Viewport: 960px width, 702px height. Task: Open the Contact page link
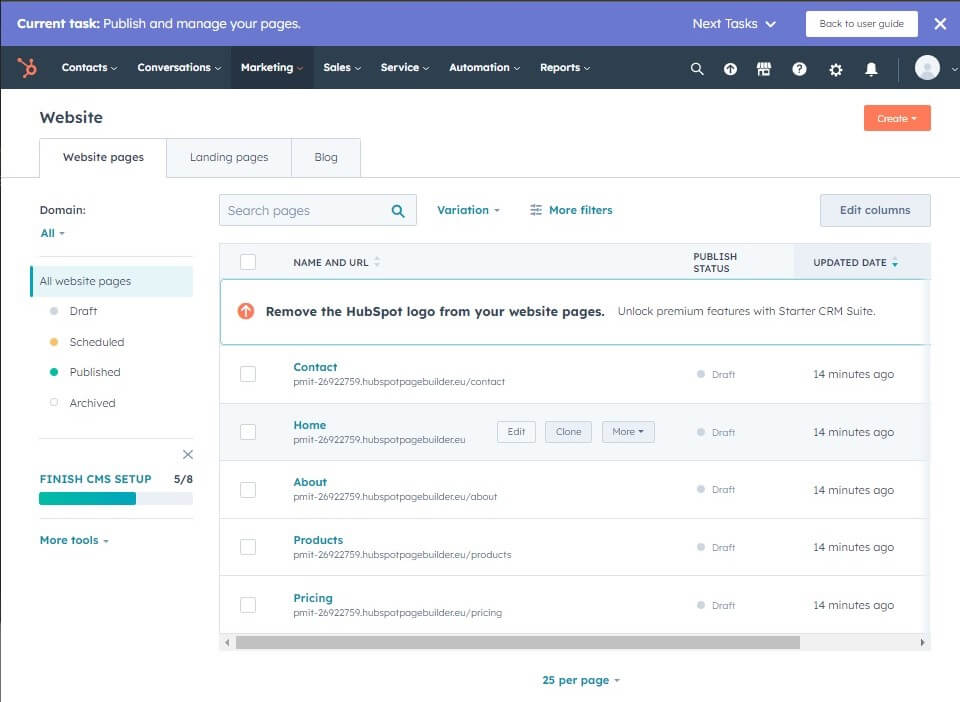315,367
